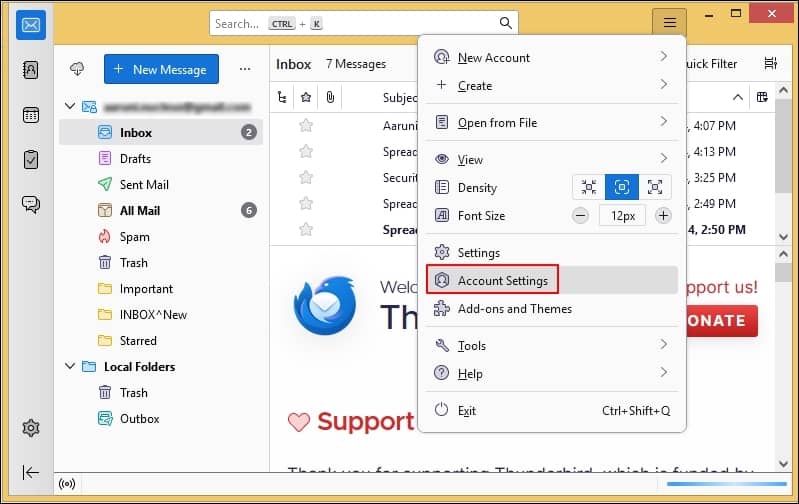Collapse the spaces toolbar
The image size is (799, 504).
point(31,472)
